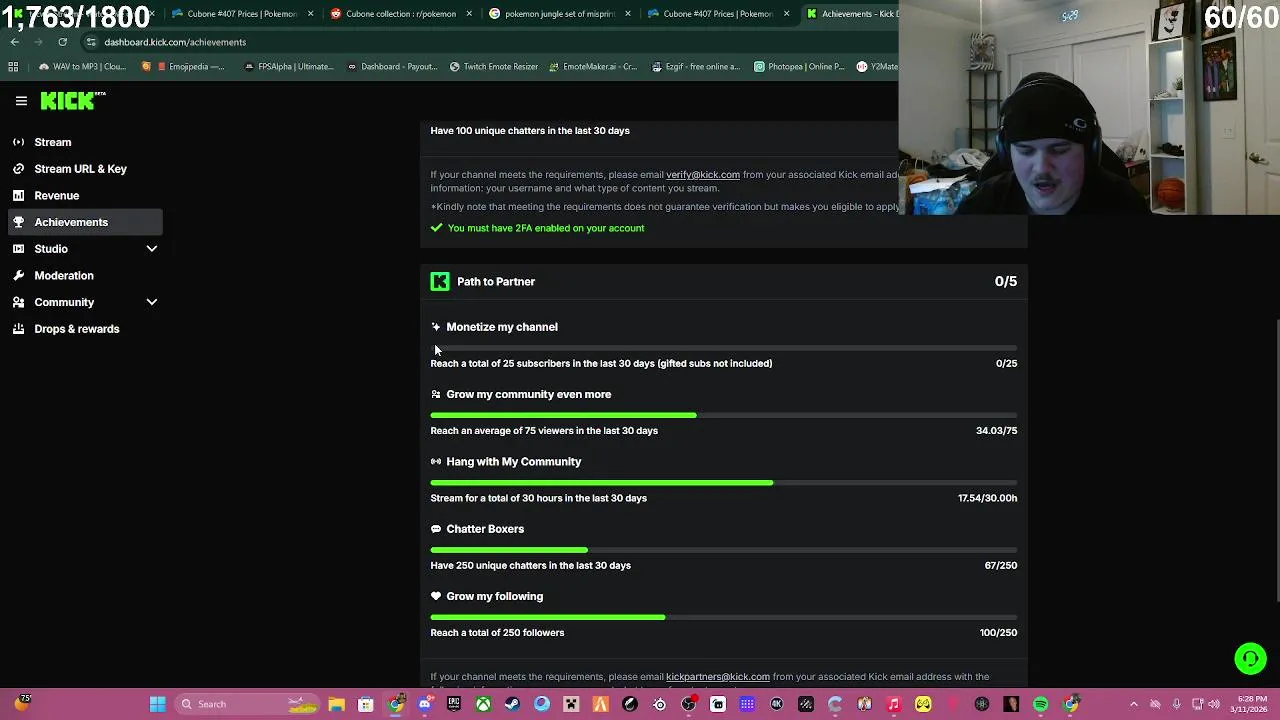
Task: Close the pokemon jungle set tab
Action: pyautogui.click(x=628, y=14)
